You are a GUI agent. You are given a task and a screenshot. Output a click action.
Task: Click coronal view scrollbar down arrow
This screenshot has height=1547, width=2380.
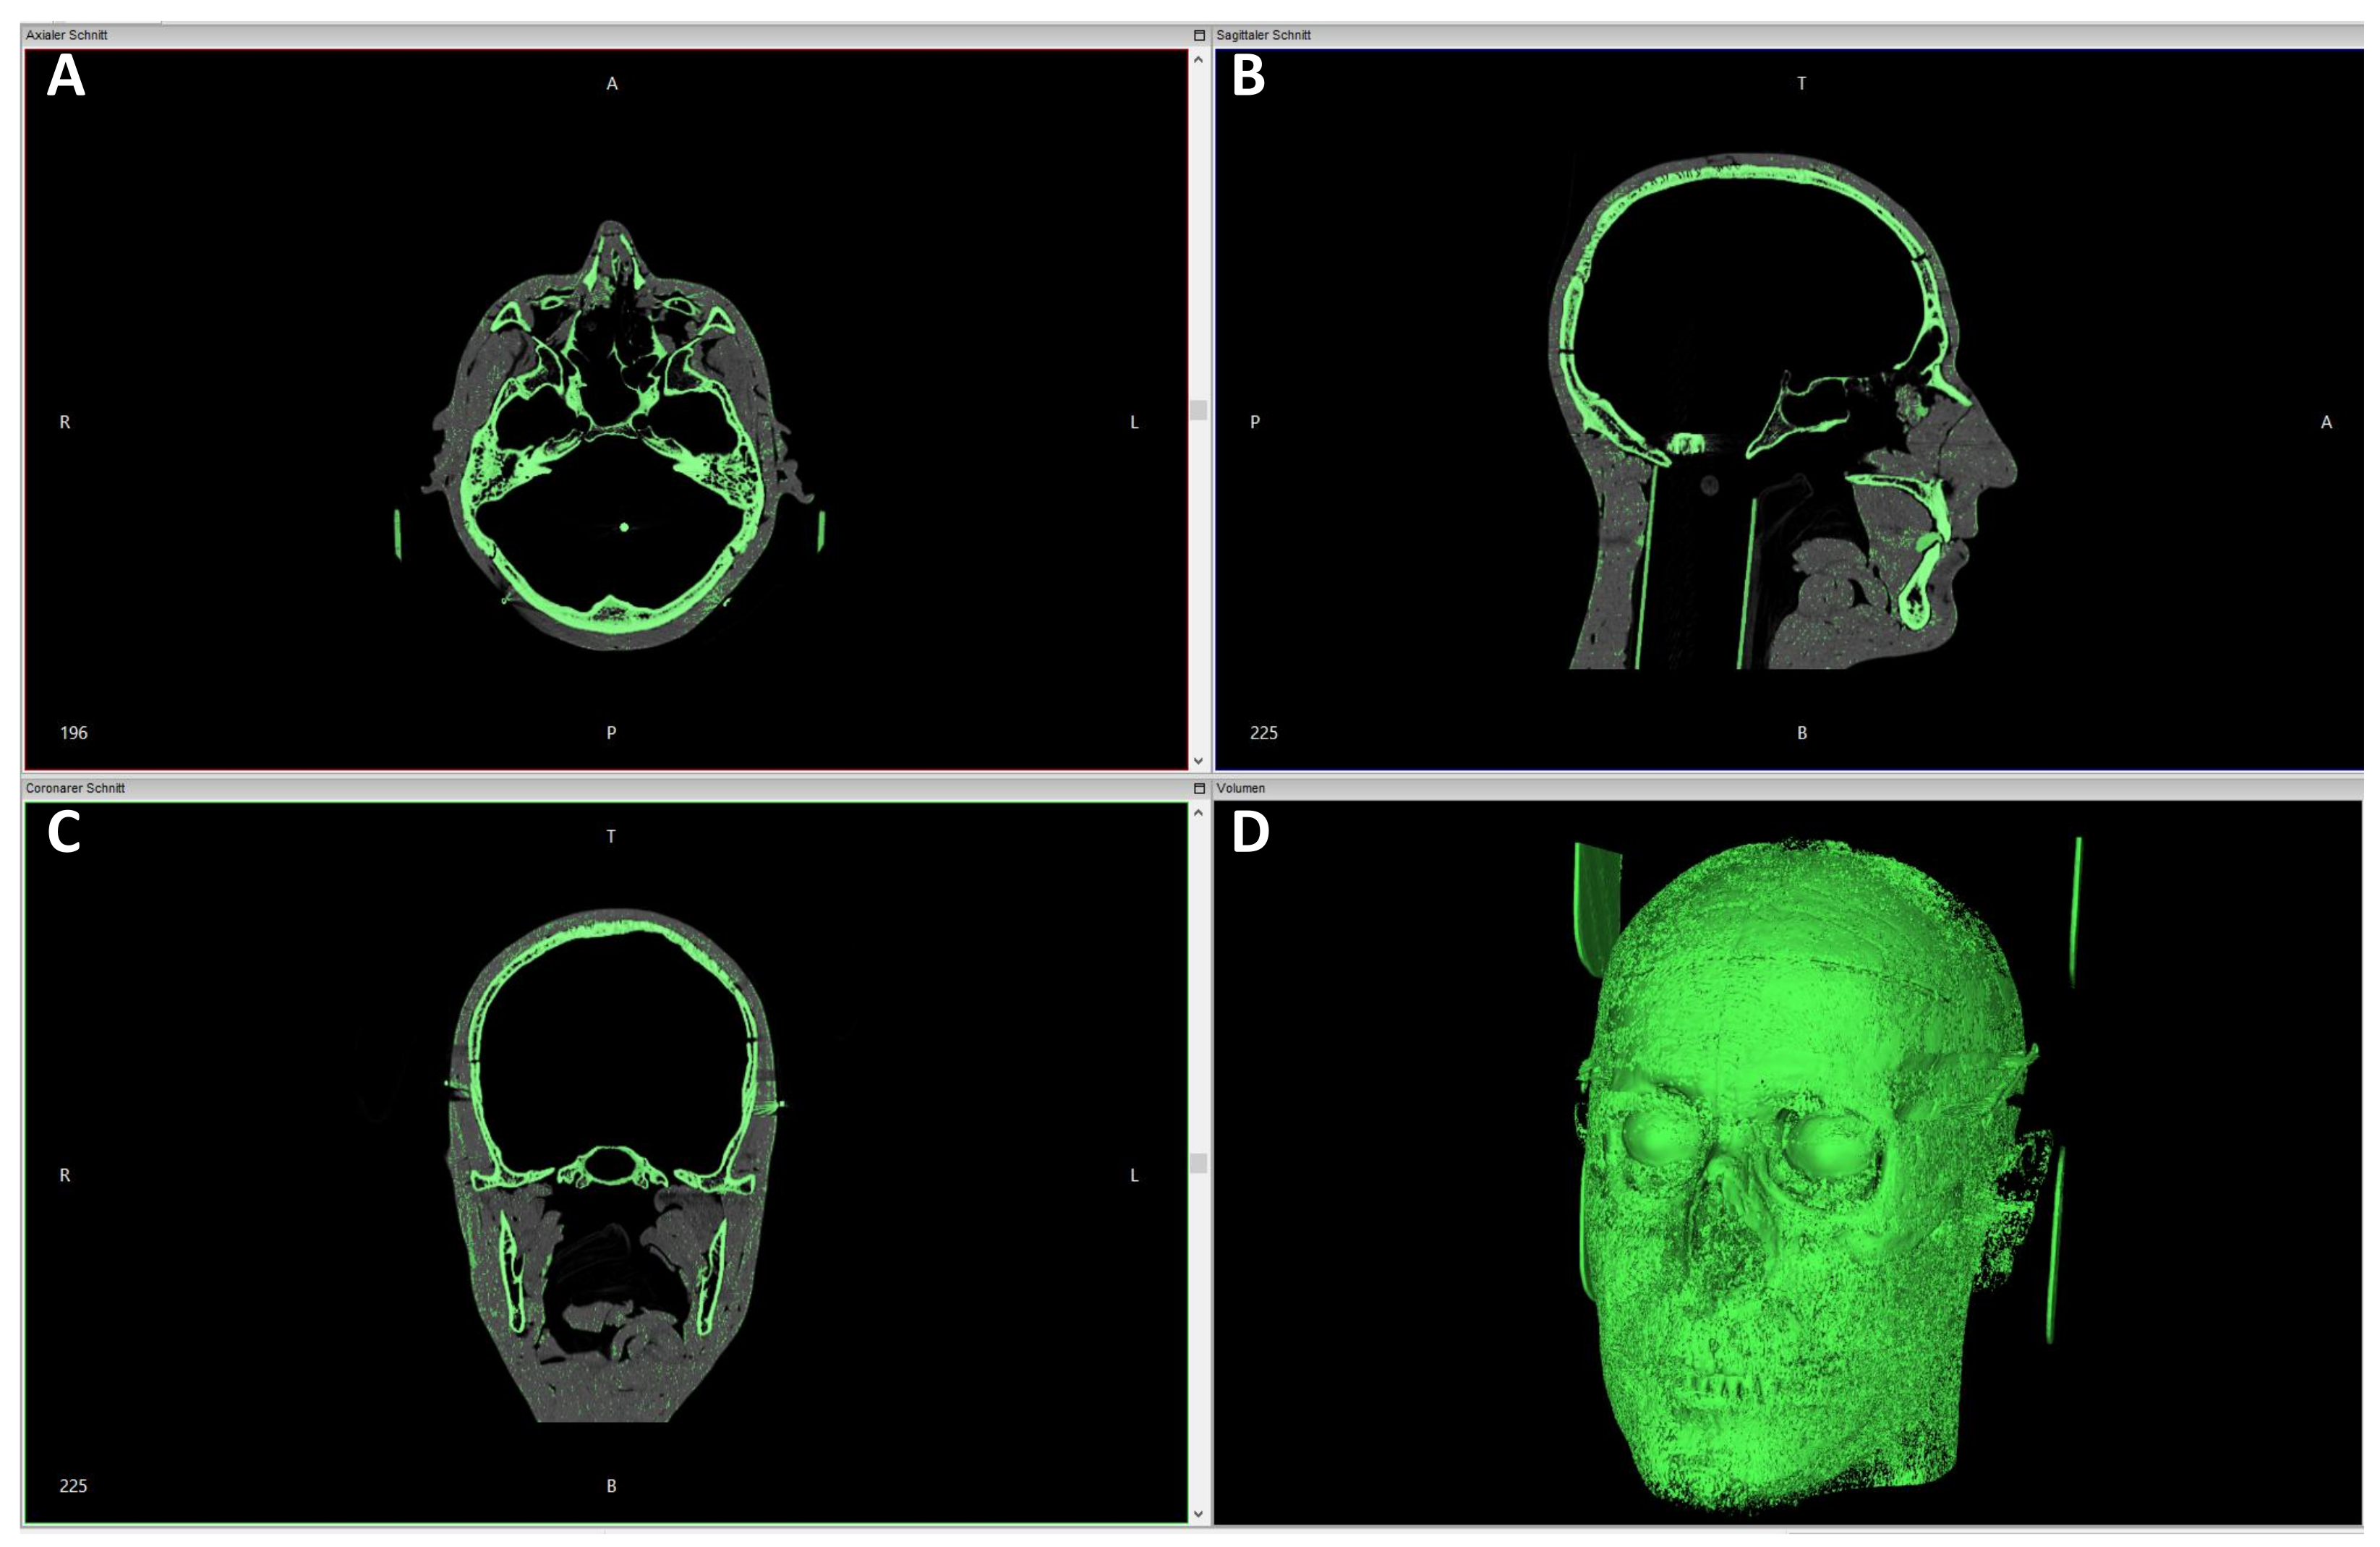tap(1198, 1514)
